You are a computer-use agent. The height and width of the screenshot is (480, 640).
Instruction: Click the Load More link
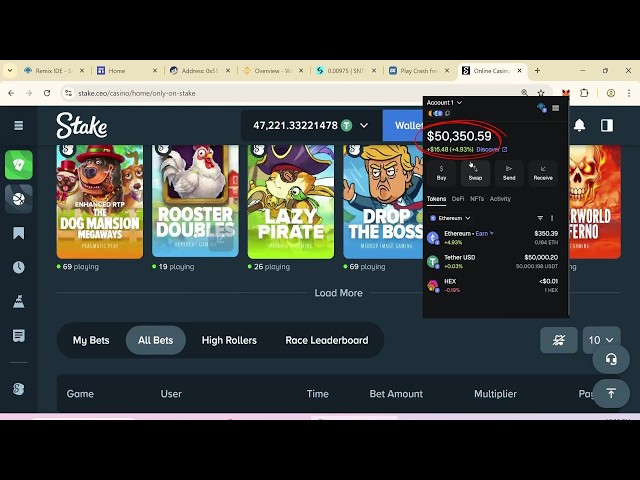tap(338, 293)
